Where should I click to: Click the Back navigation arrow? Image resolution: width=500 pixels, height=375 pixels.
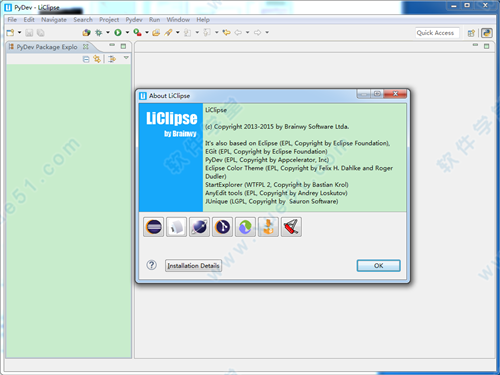pos(238,32)
